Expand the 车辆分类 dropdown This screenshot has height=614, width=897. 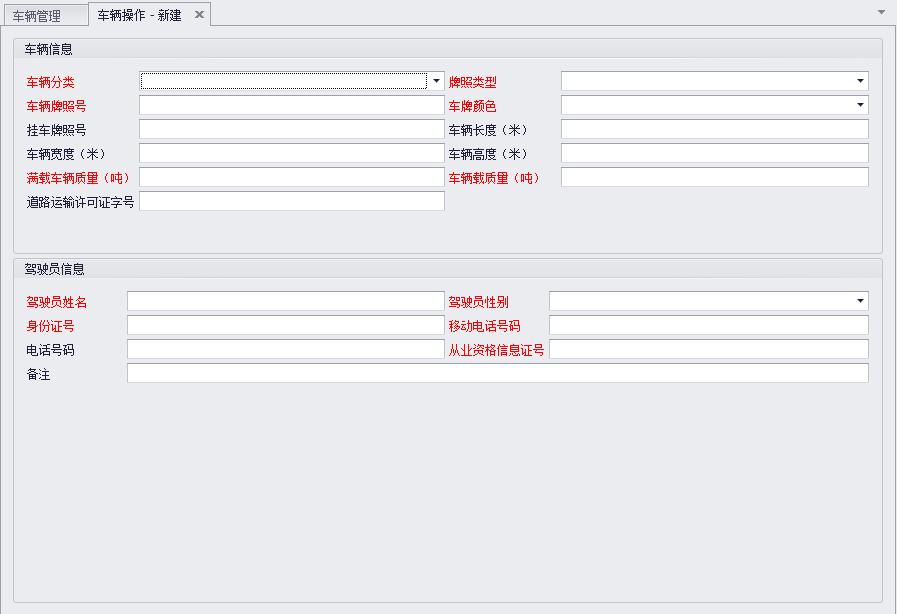point(436,81)
